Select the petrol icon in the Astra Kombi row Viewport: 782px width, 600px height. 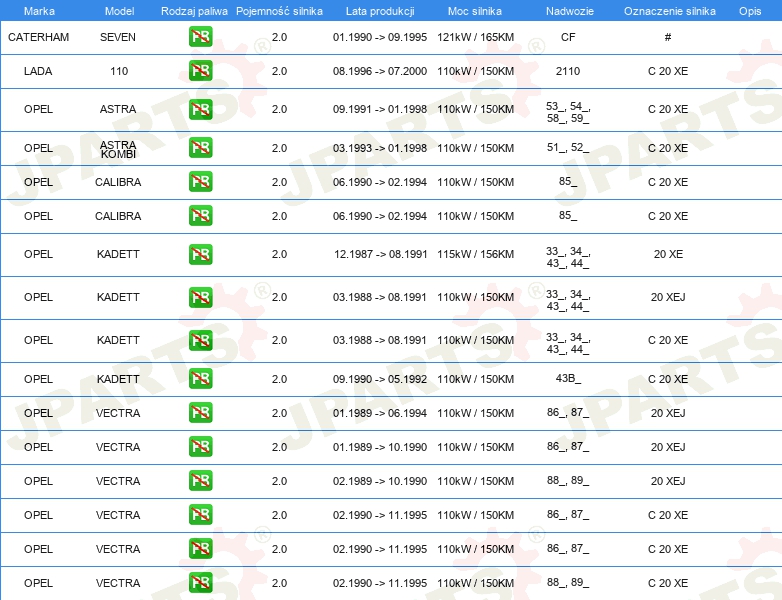coord(200,148)
